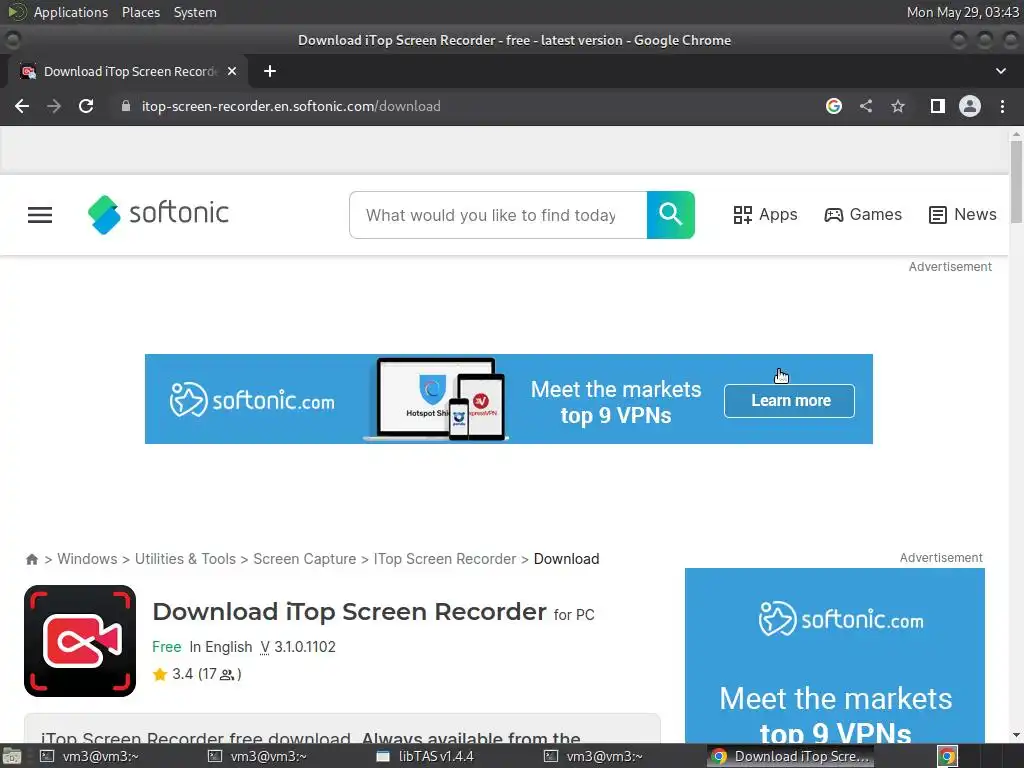Open the Applications menu
This screenshot has height=768, width=1024.
[x=71, y=12]
